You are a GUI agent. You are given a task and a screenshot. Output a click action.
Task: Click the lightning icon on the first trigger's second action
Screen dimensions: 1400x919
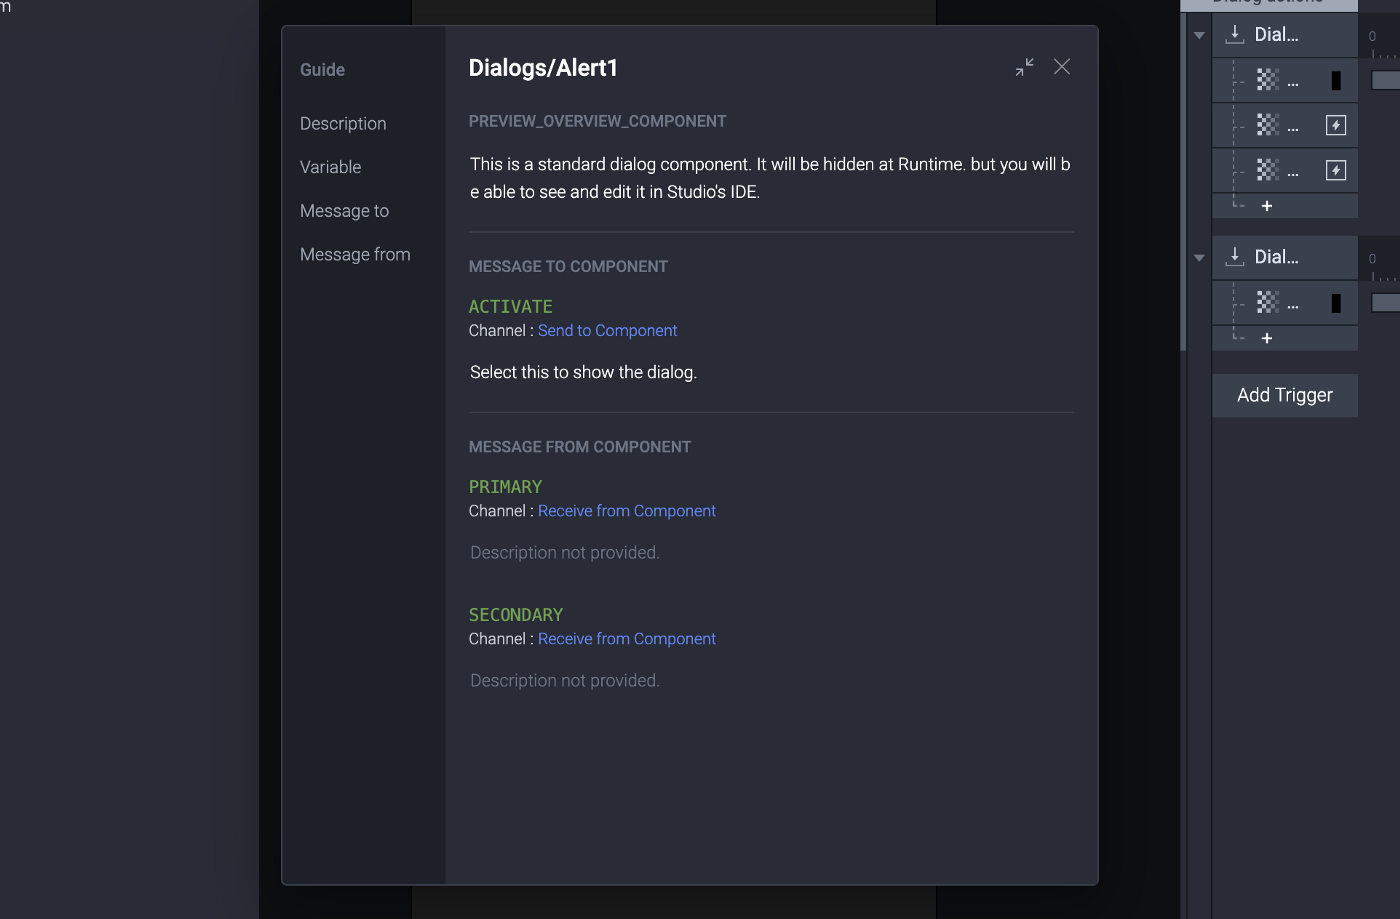pyautogui.click(x=1336, y=125)
